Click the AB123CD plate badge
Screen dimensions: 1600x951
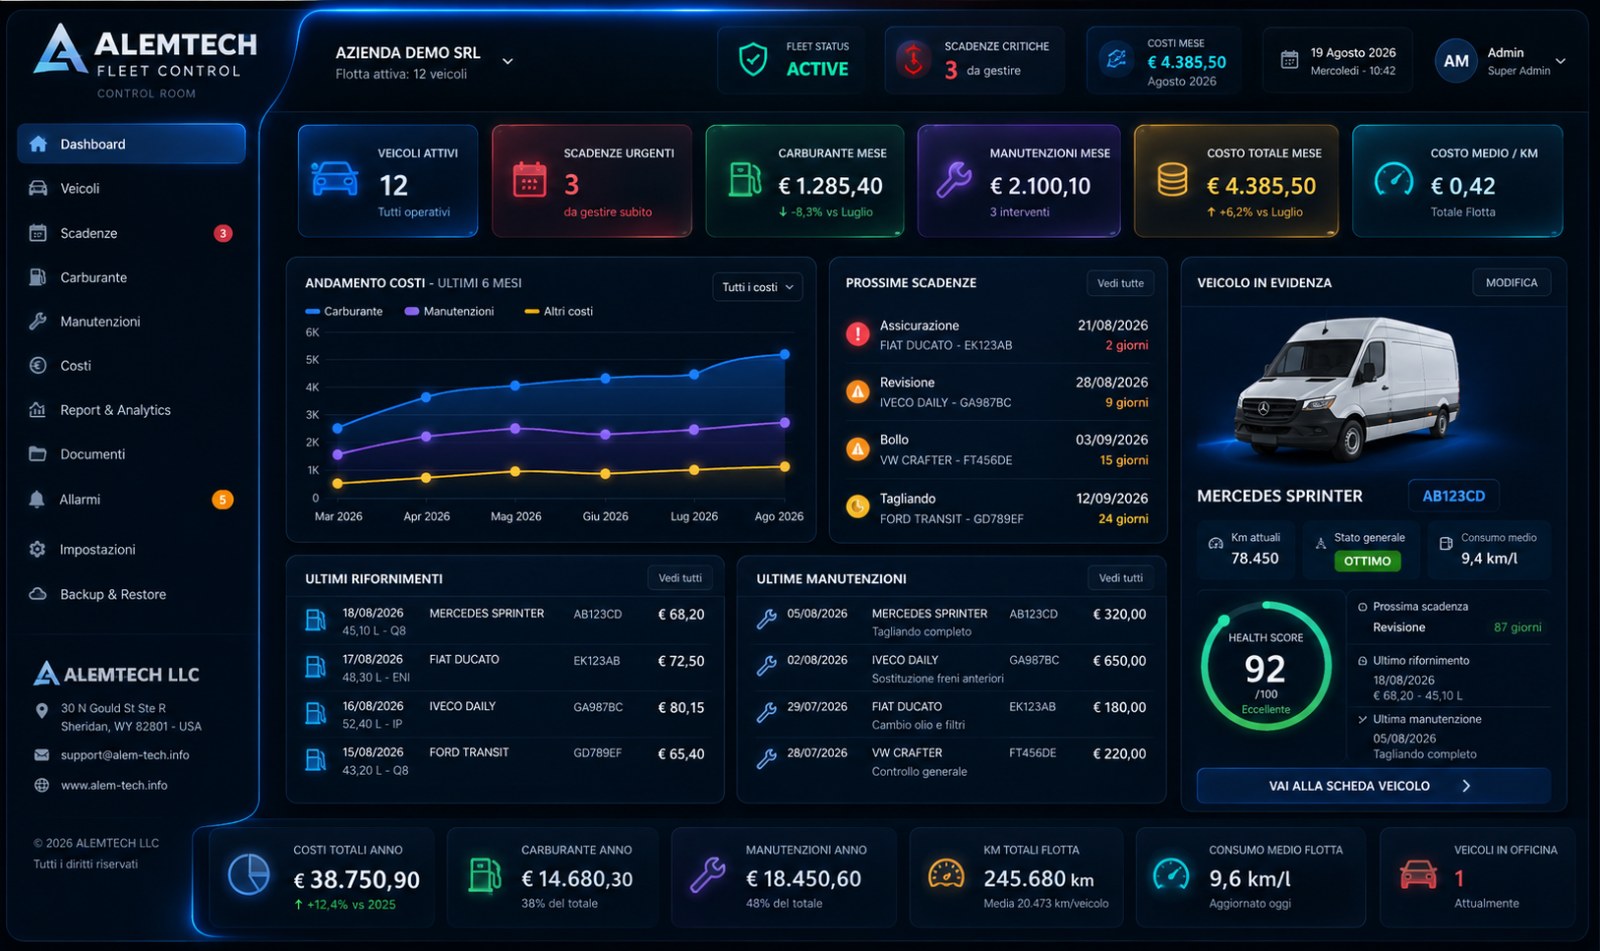tap(1453, 496)
